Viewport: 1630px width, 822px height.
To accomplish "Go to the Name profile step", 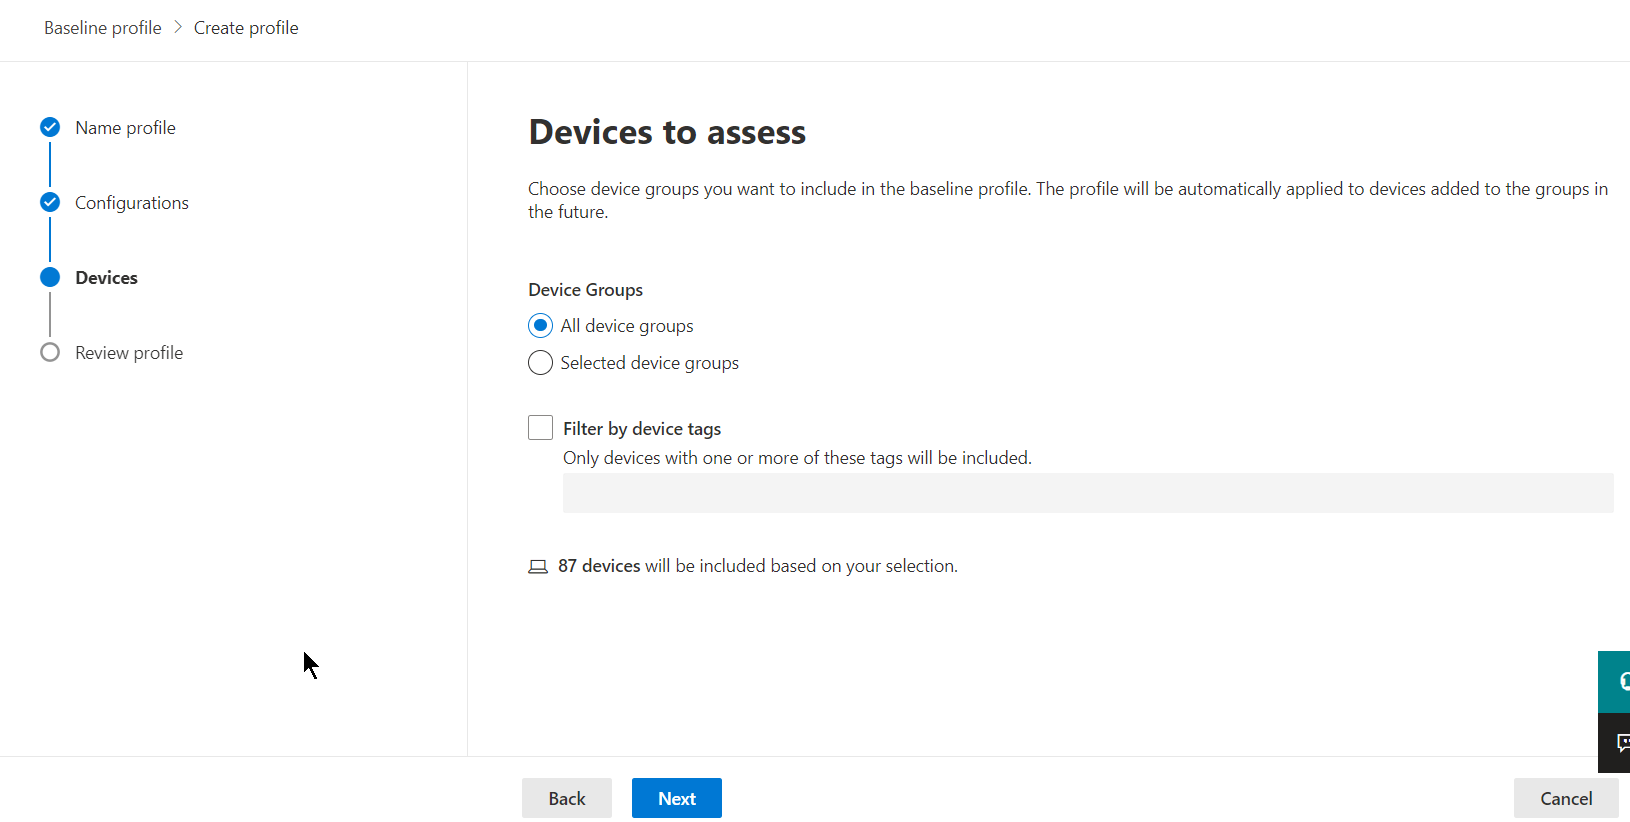I will click(x=125, y=128).
